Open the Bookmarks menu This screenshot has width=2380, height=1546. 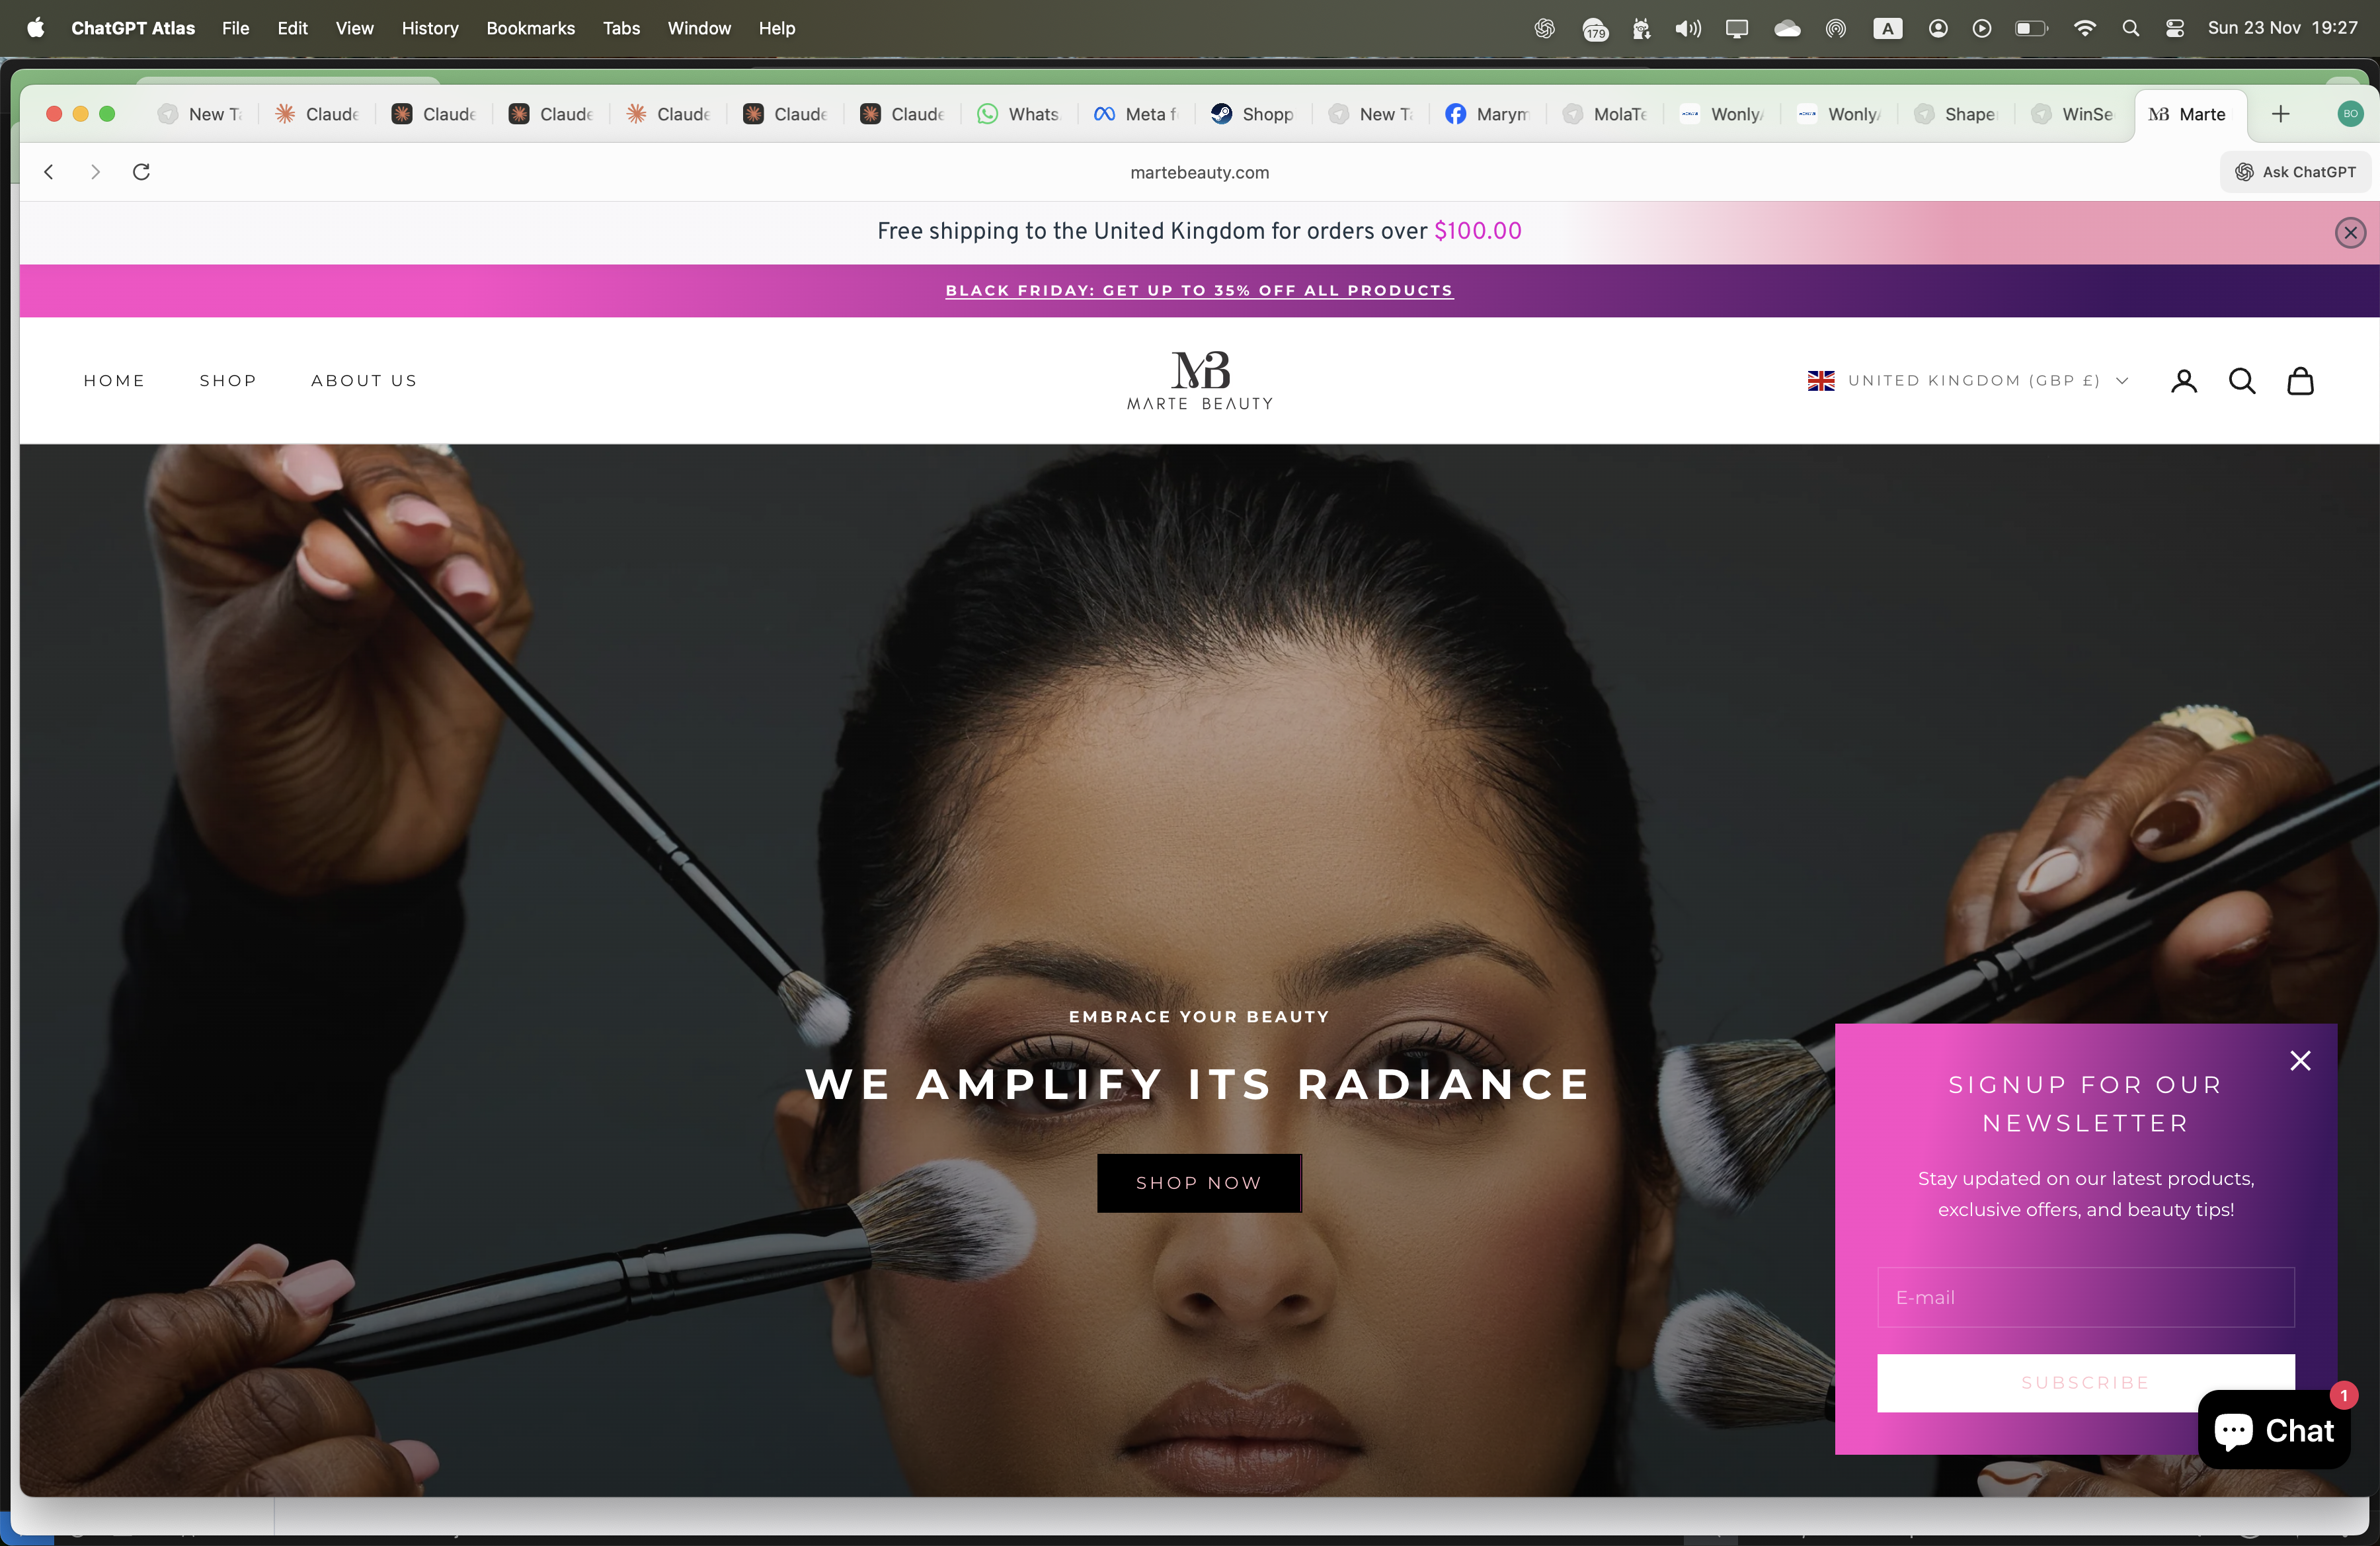pyautogui.click(x=530, y=28)
